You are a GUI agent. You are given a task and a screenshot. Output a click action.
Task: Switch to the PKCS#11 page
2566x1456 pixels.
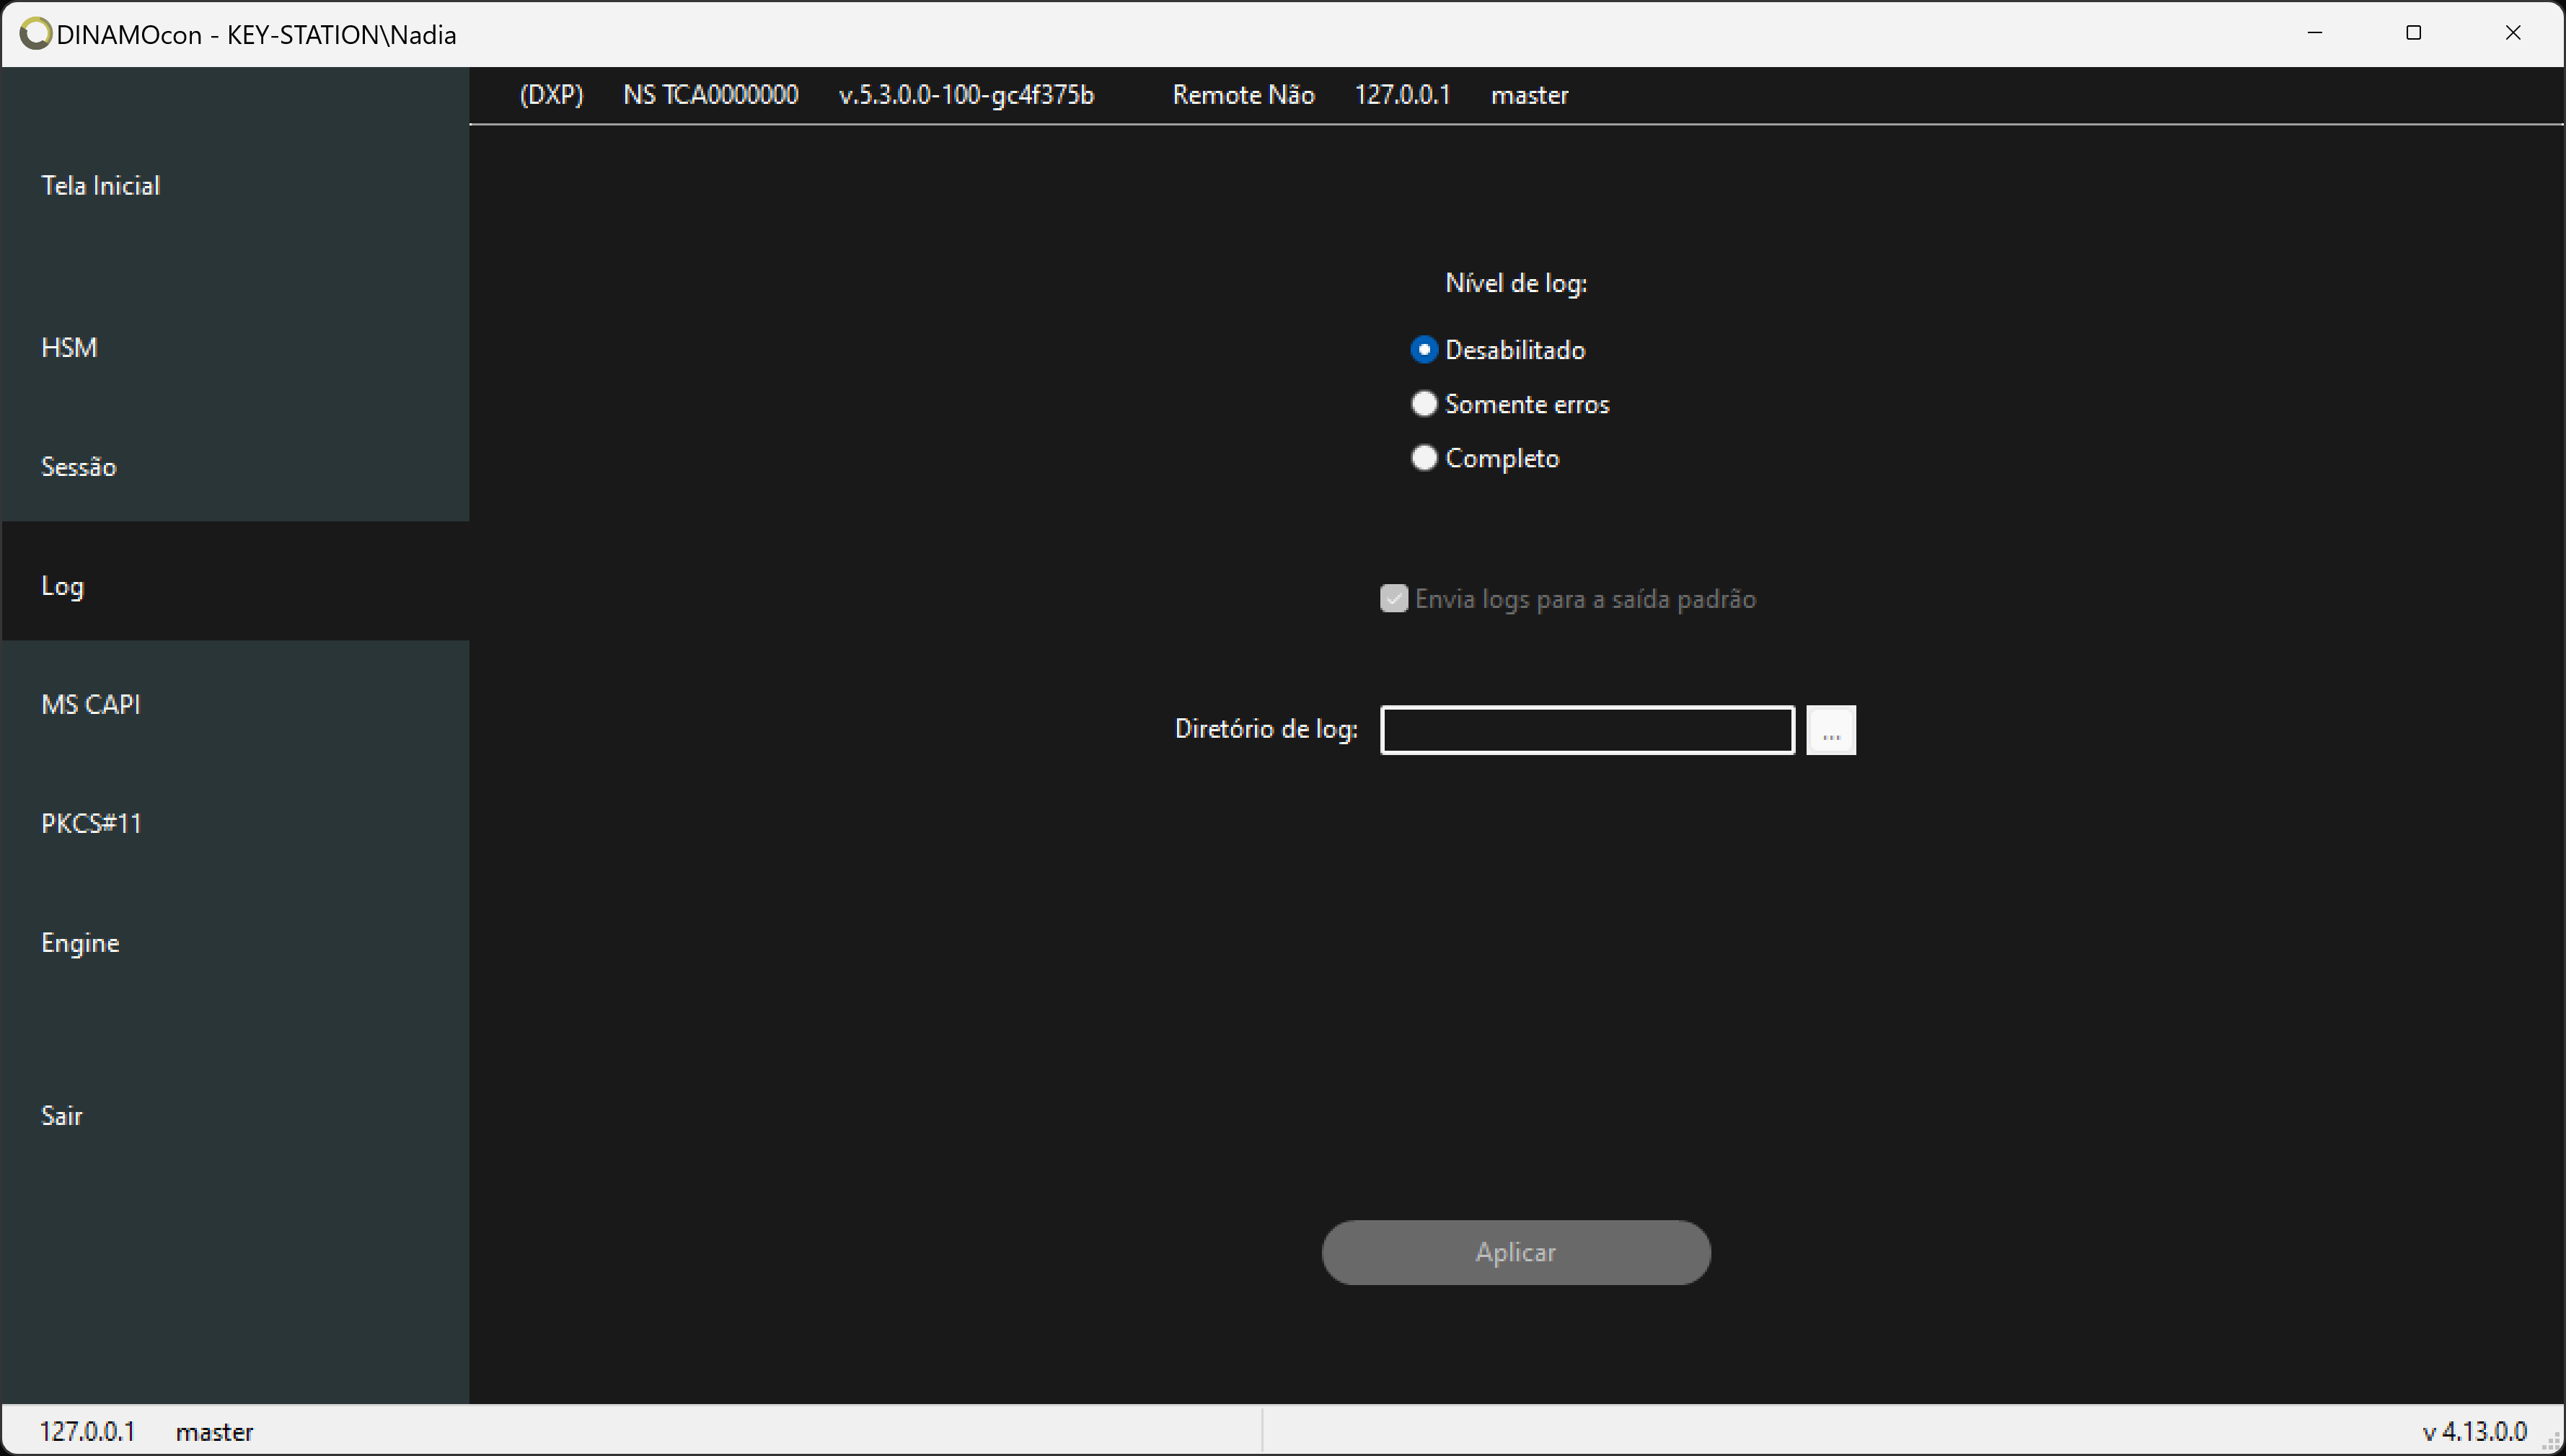pyautogui.click(x=235, y=823)
